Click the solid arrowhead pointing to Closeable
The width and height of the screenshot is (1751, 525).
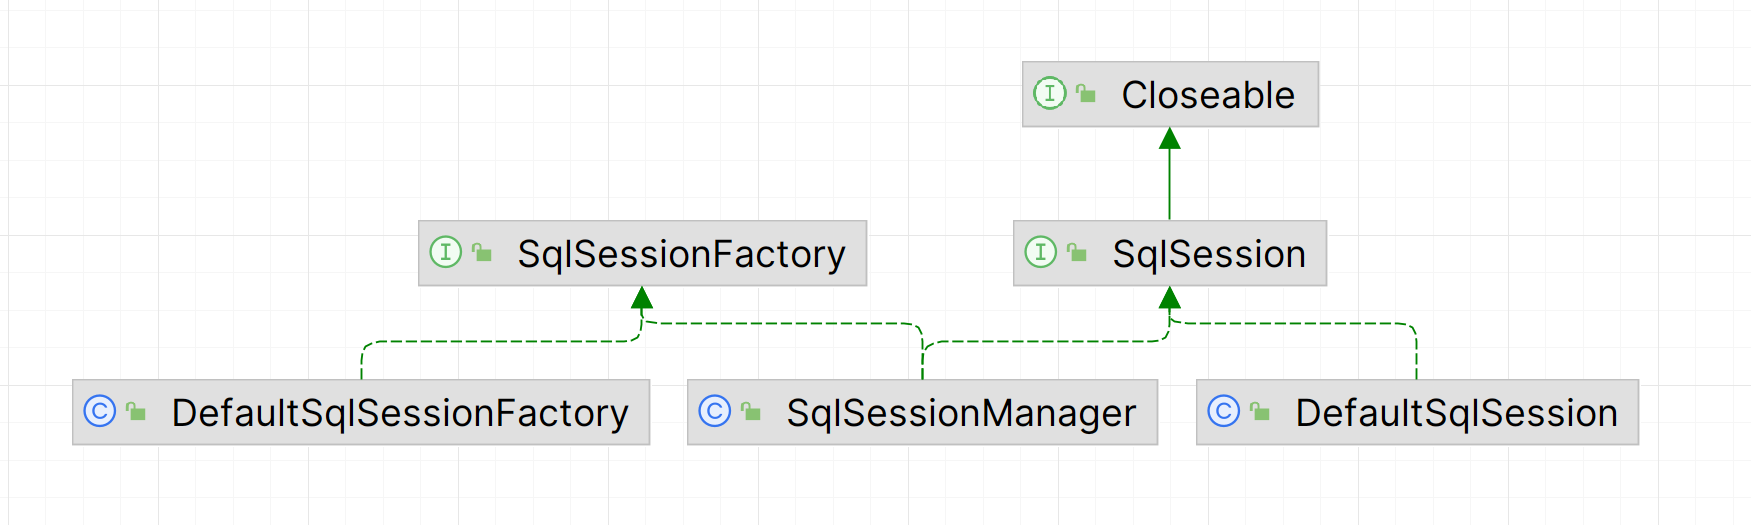tap(1169, 139)
